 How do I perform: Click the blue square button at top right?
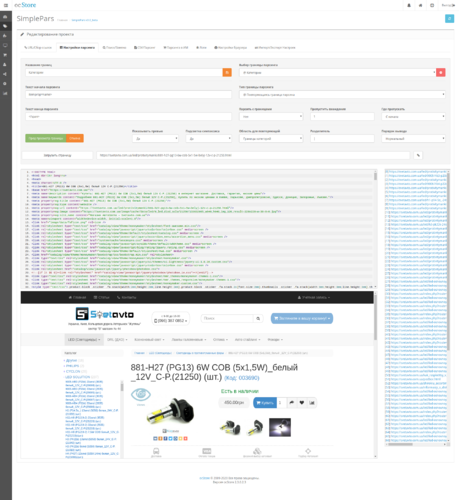pos(449,19)
